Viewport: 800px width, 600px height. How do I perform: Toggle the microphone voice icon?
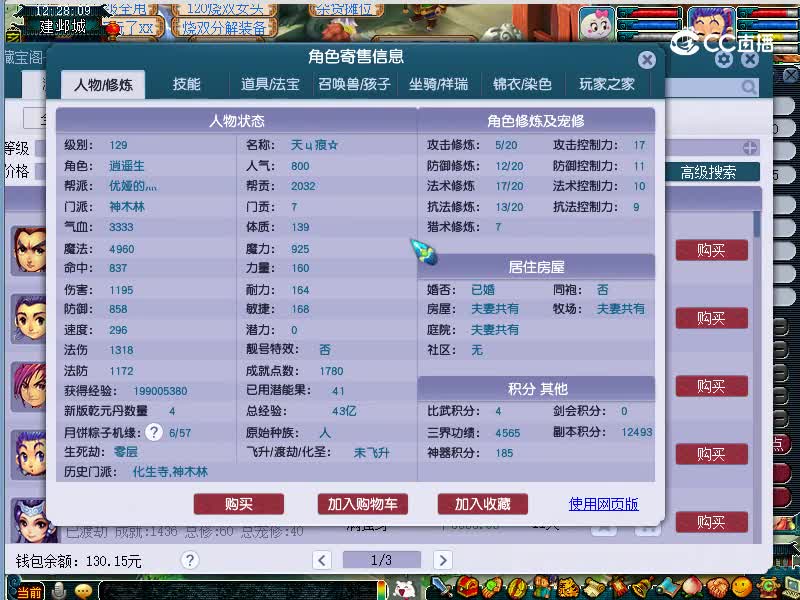coord(59,591)
